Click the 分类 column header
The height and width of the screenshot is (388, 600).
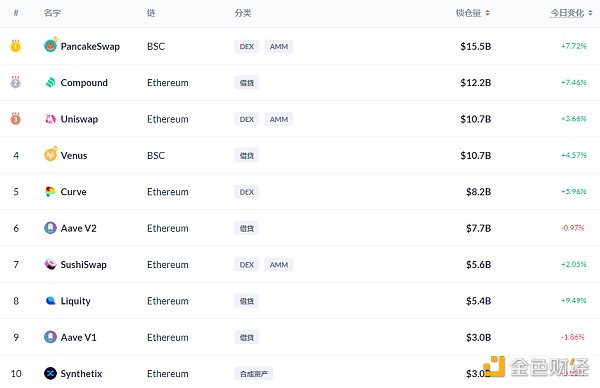coord(243,13)
